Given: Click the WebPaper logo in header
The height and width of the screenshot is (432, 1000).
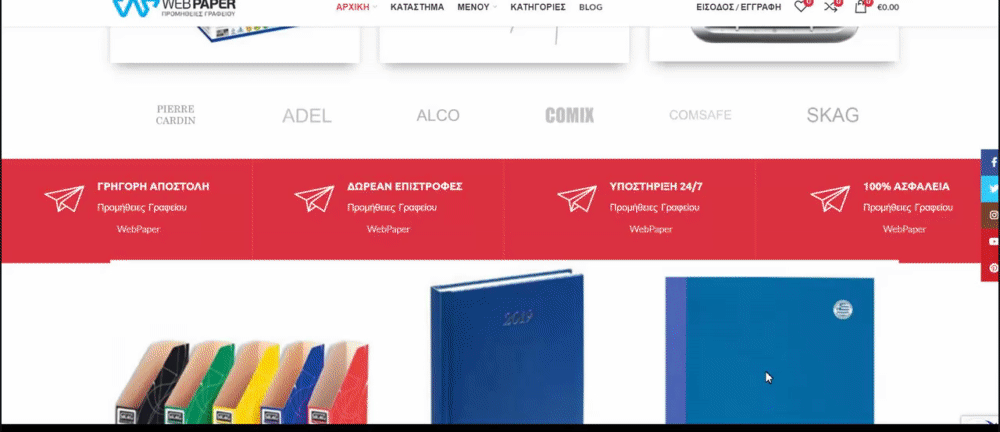Looking at the screenshot, I should click(x=174, y=8).
